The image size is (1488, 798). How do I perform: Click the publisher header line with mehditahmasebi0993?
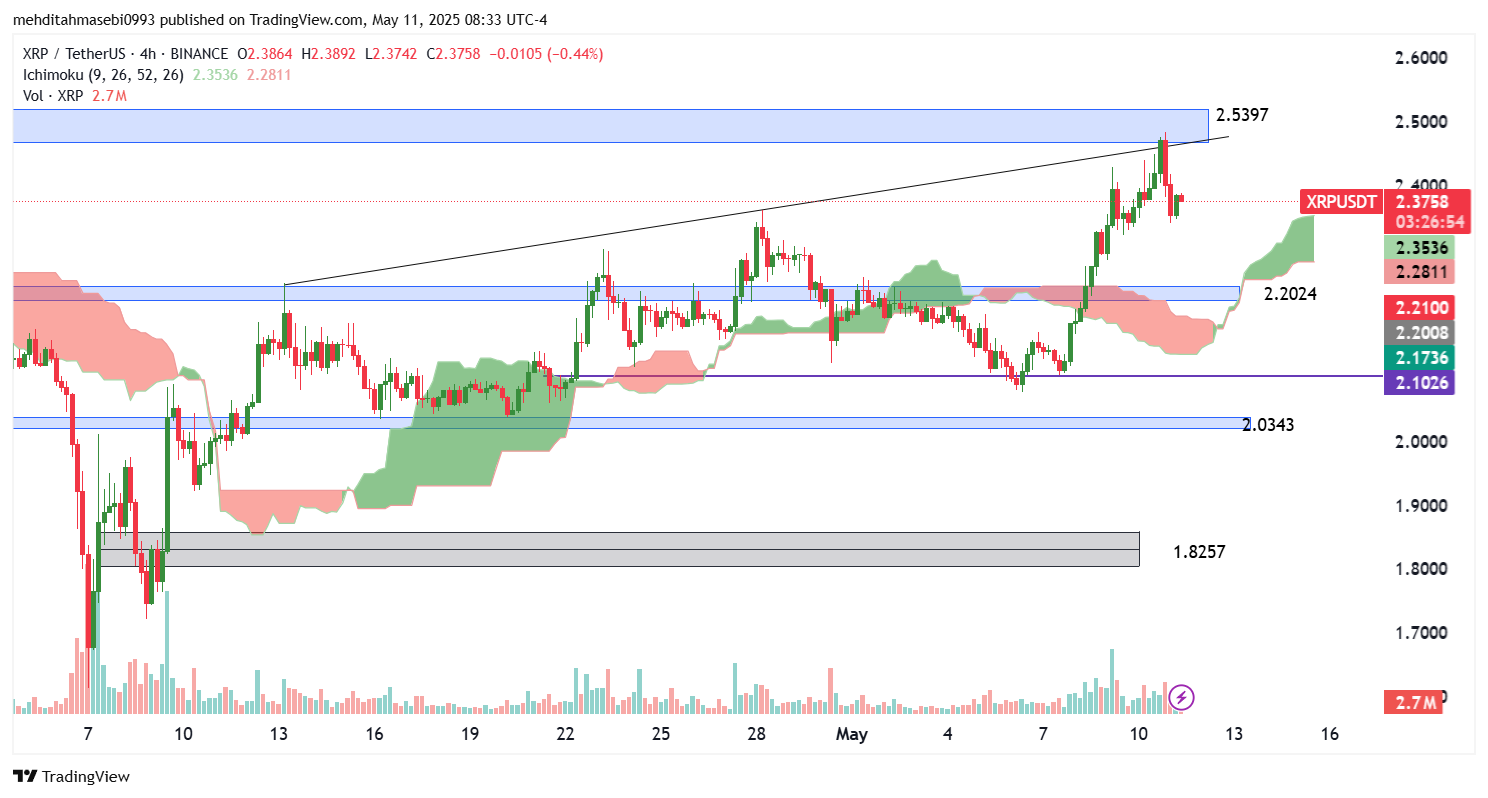click(279, 20)
